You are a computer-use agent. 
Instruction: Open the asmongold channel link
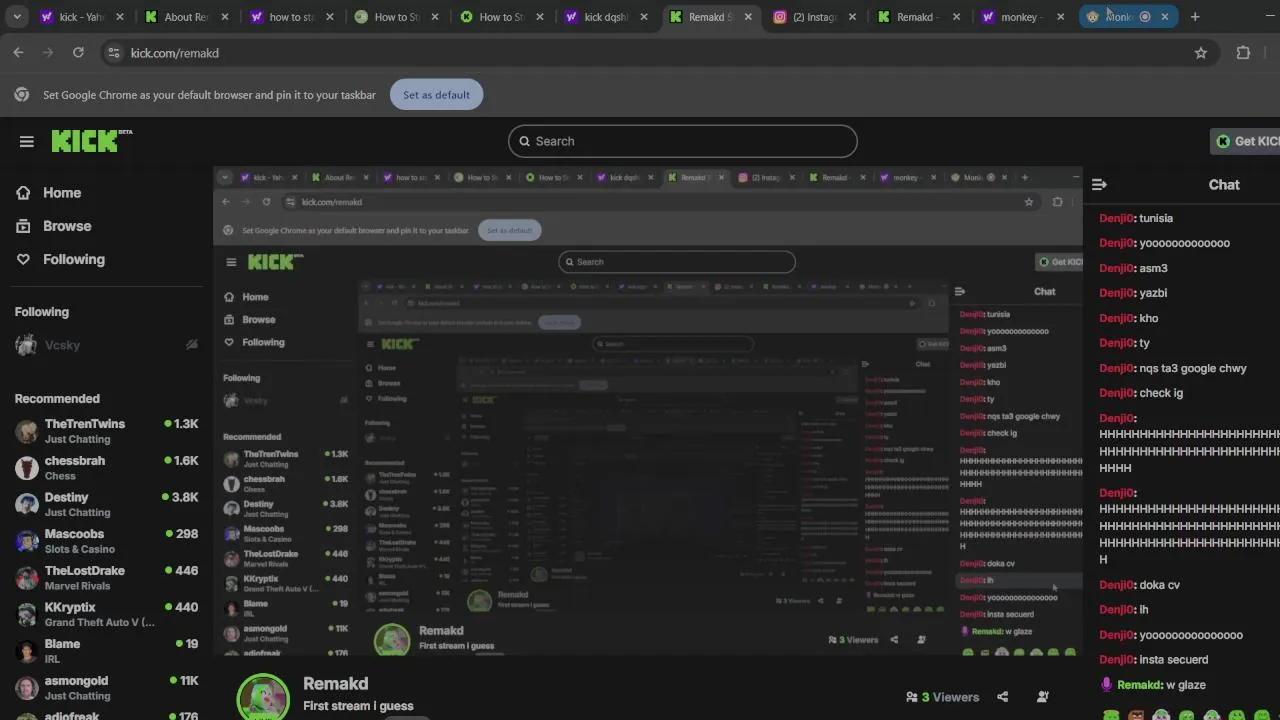105,688
